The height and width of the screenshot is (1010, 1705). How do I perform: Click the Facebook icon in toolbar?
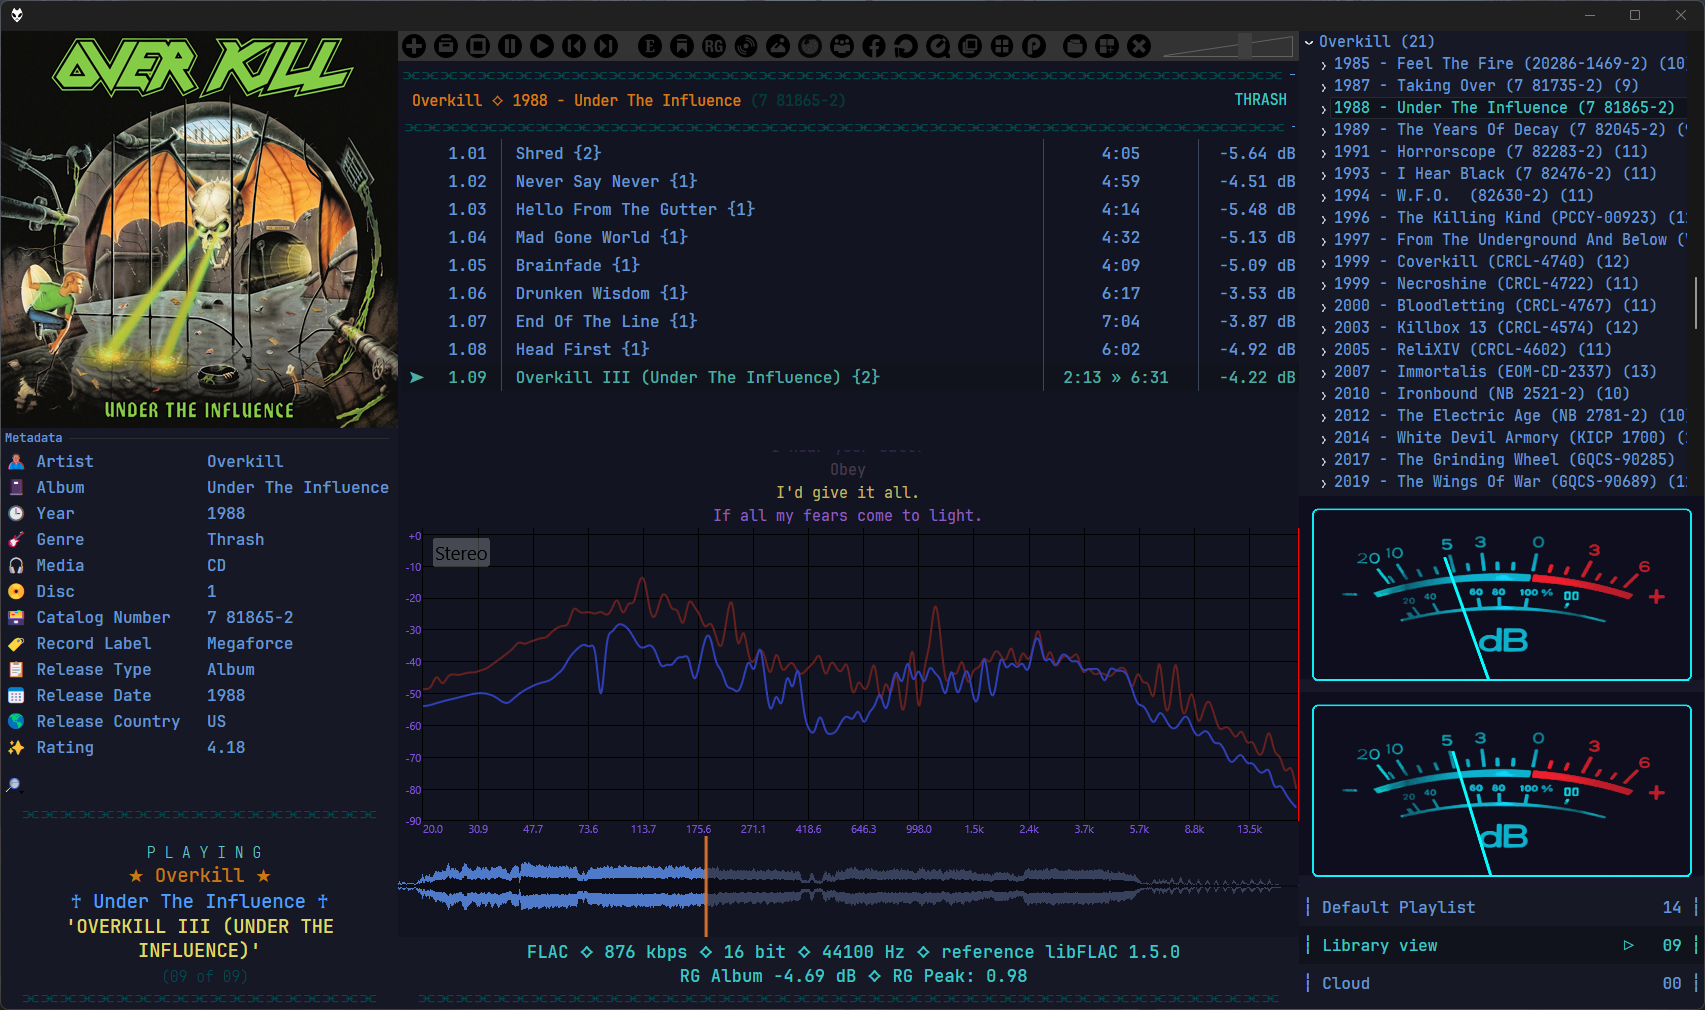coord(874,46)
